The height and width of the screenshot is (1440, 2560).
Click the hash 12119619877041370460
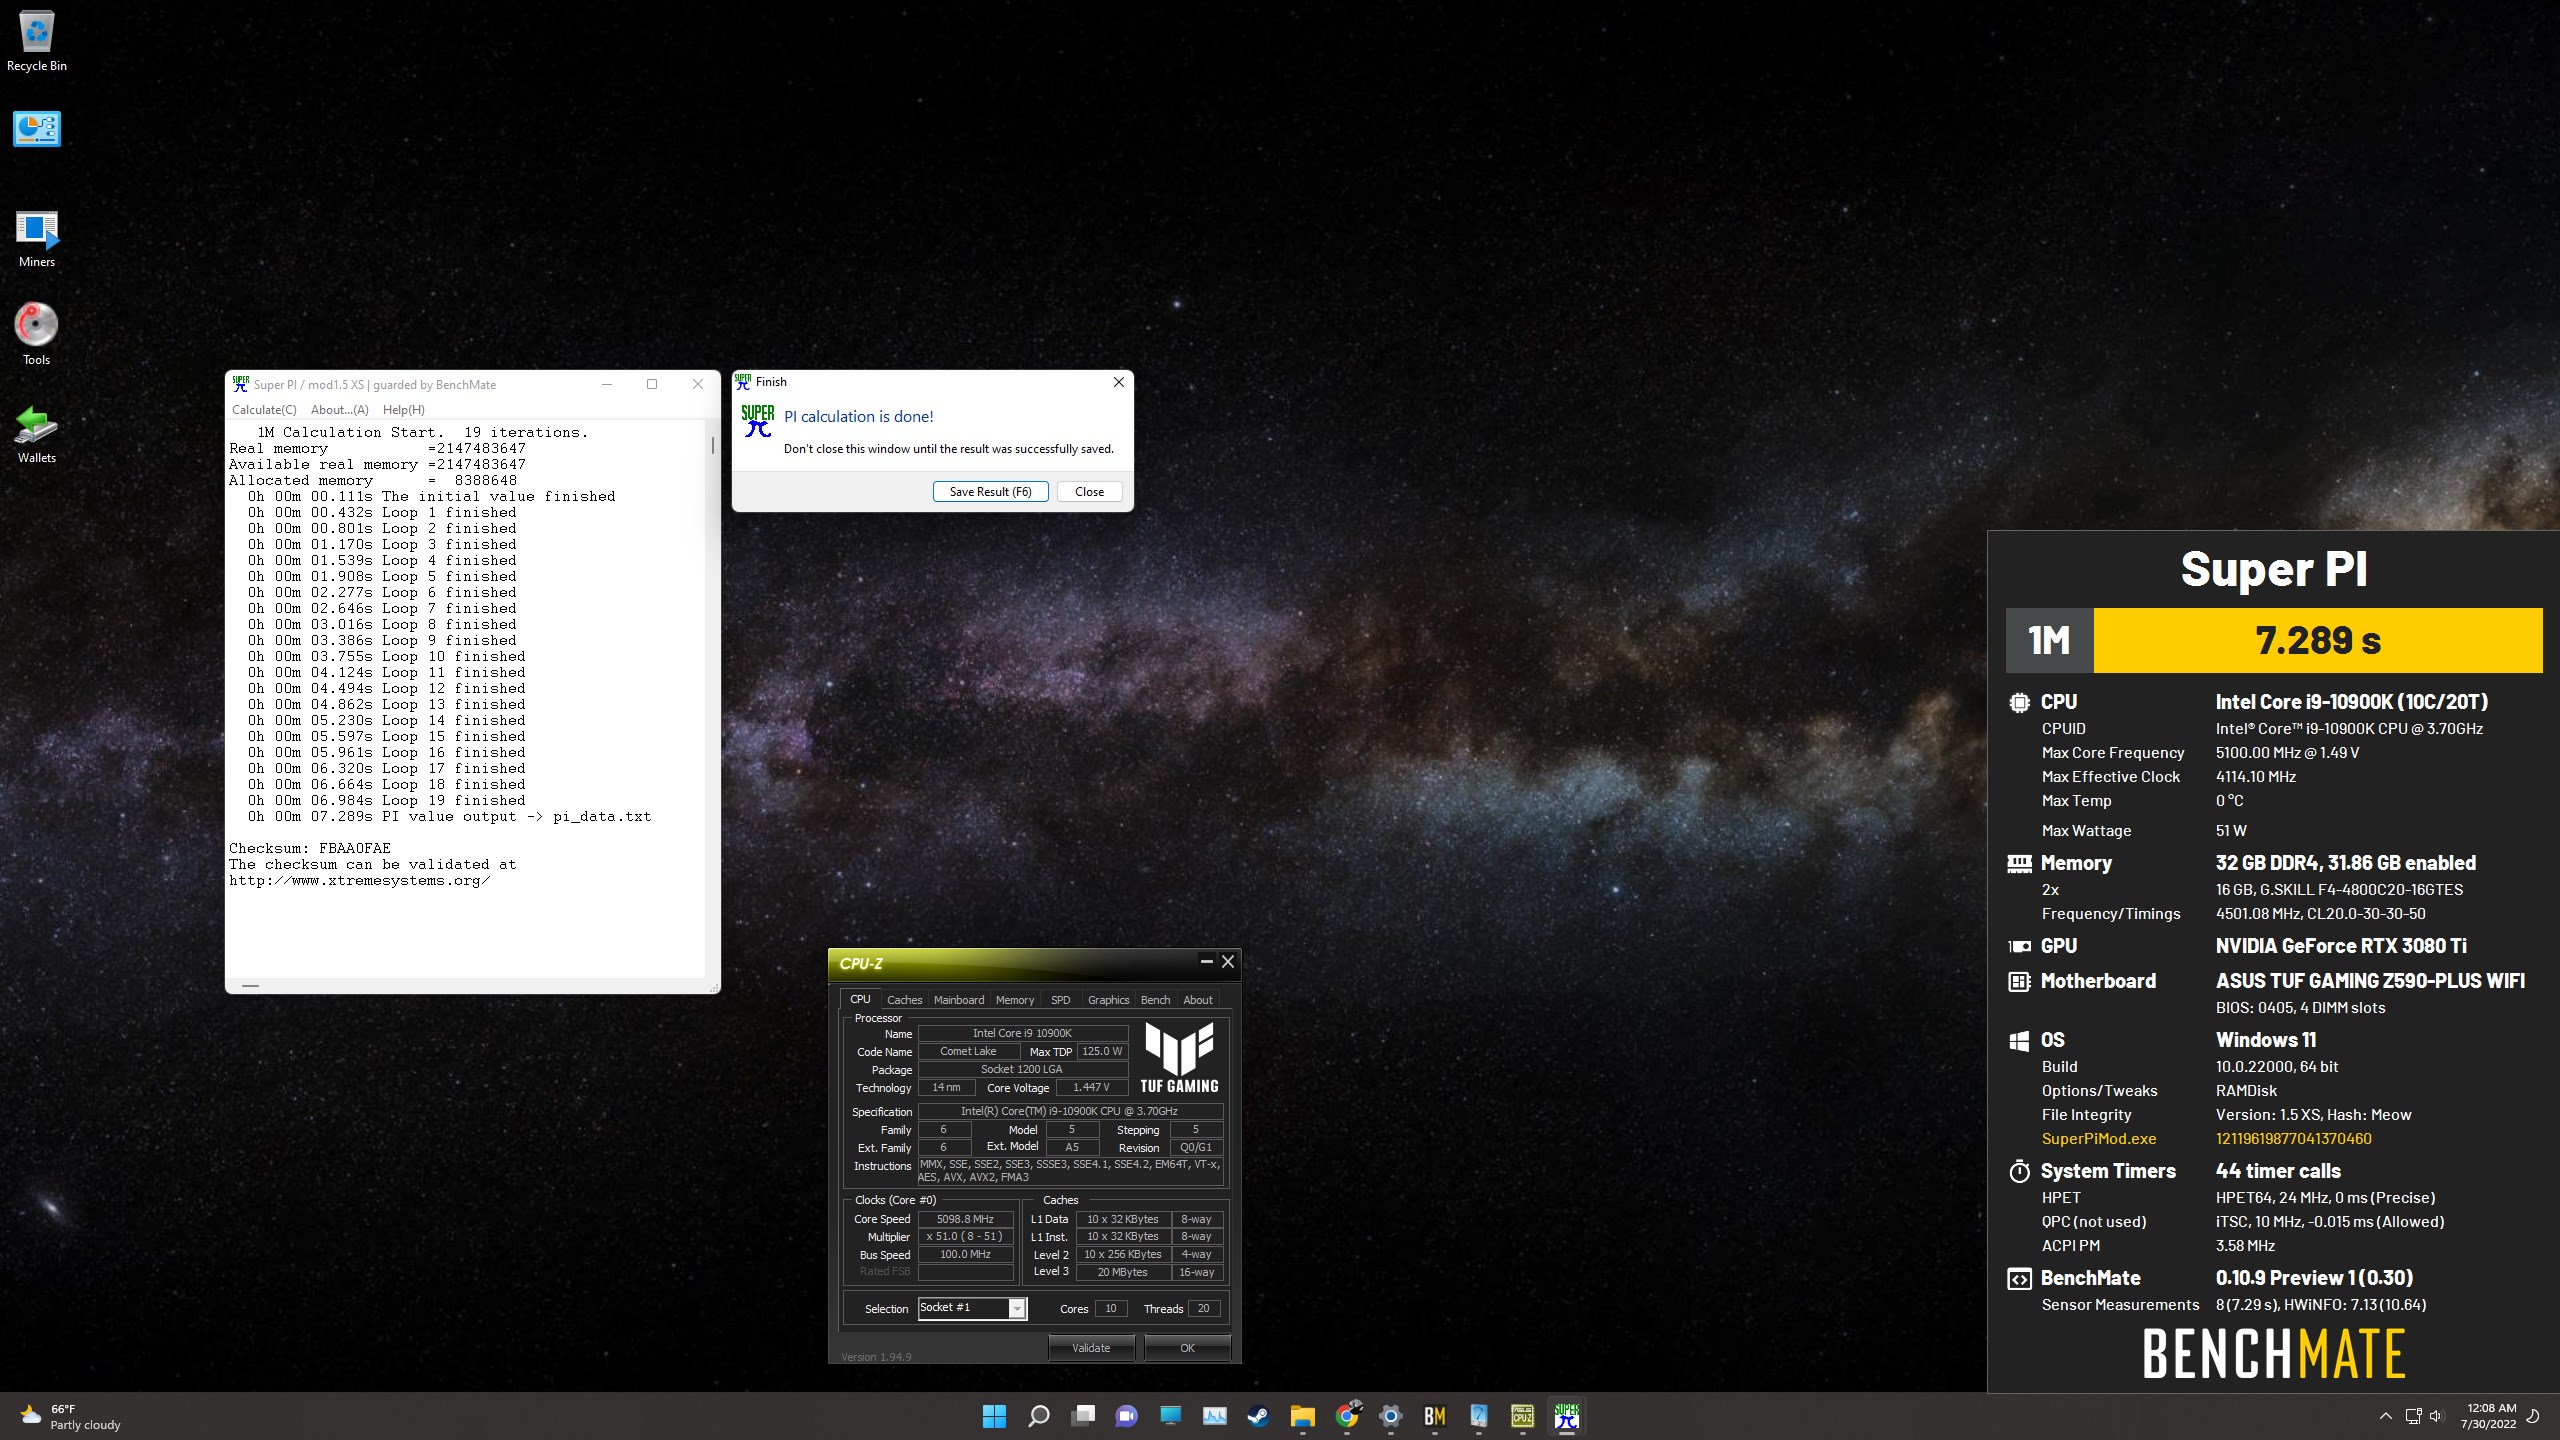(x=2293, y=1139)
